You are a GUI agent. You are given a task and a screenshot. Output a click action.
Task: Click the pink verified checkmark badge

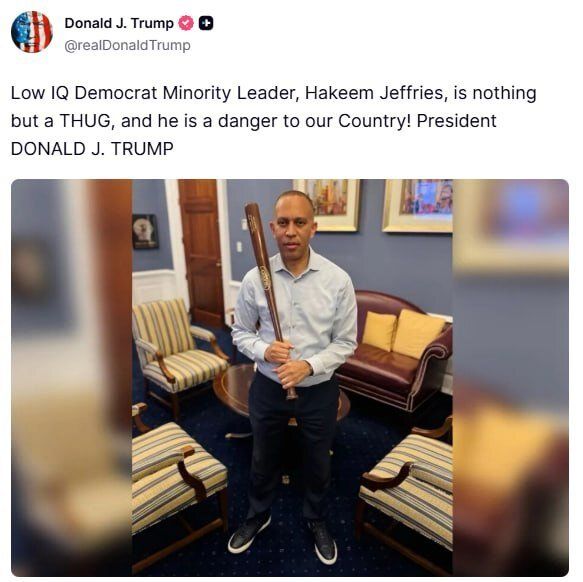[186, 23]
